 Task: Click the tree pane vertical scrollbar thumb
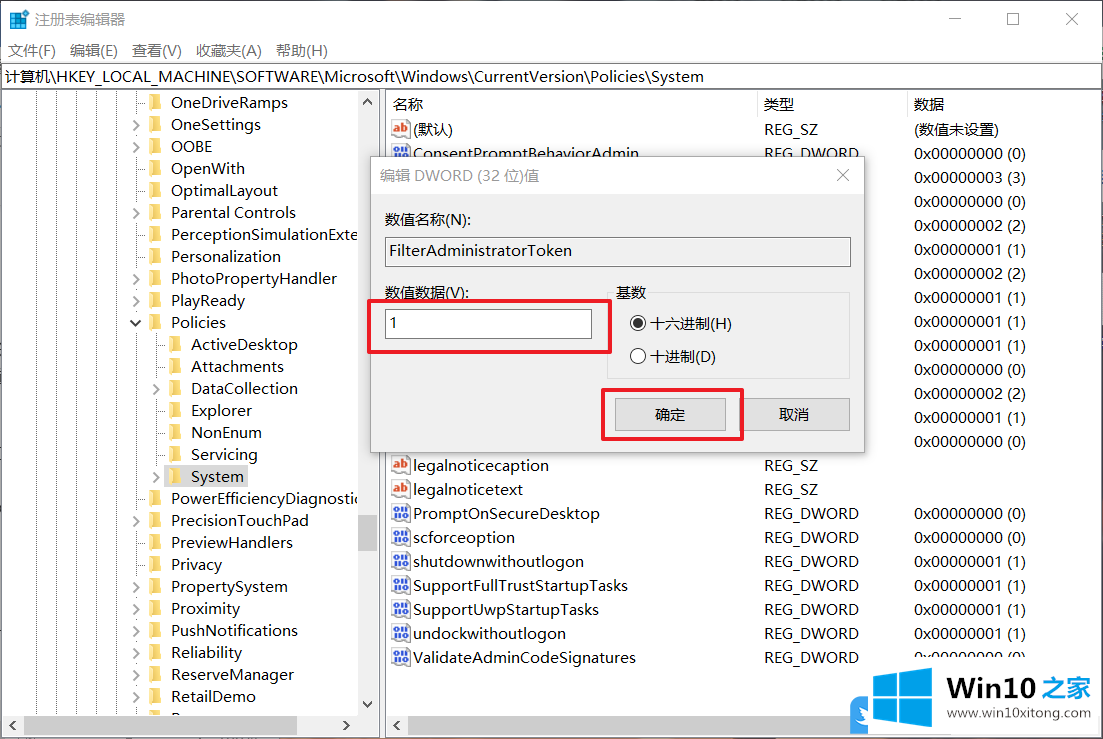(367, 532)
